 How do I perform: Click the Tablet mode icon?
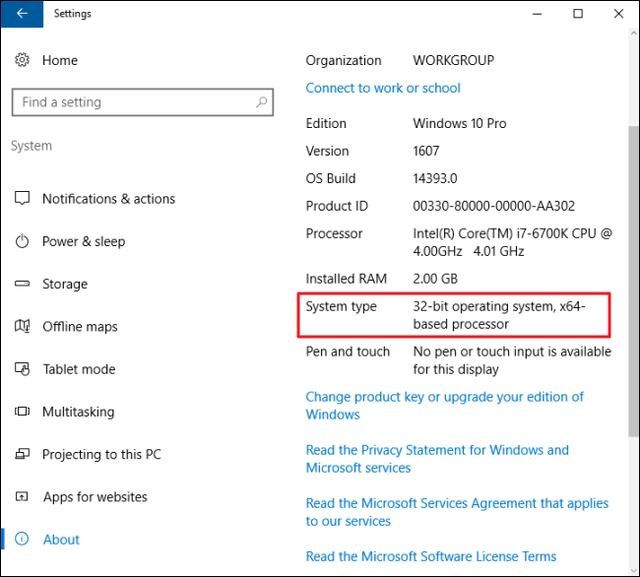[22, 369]
